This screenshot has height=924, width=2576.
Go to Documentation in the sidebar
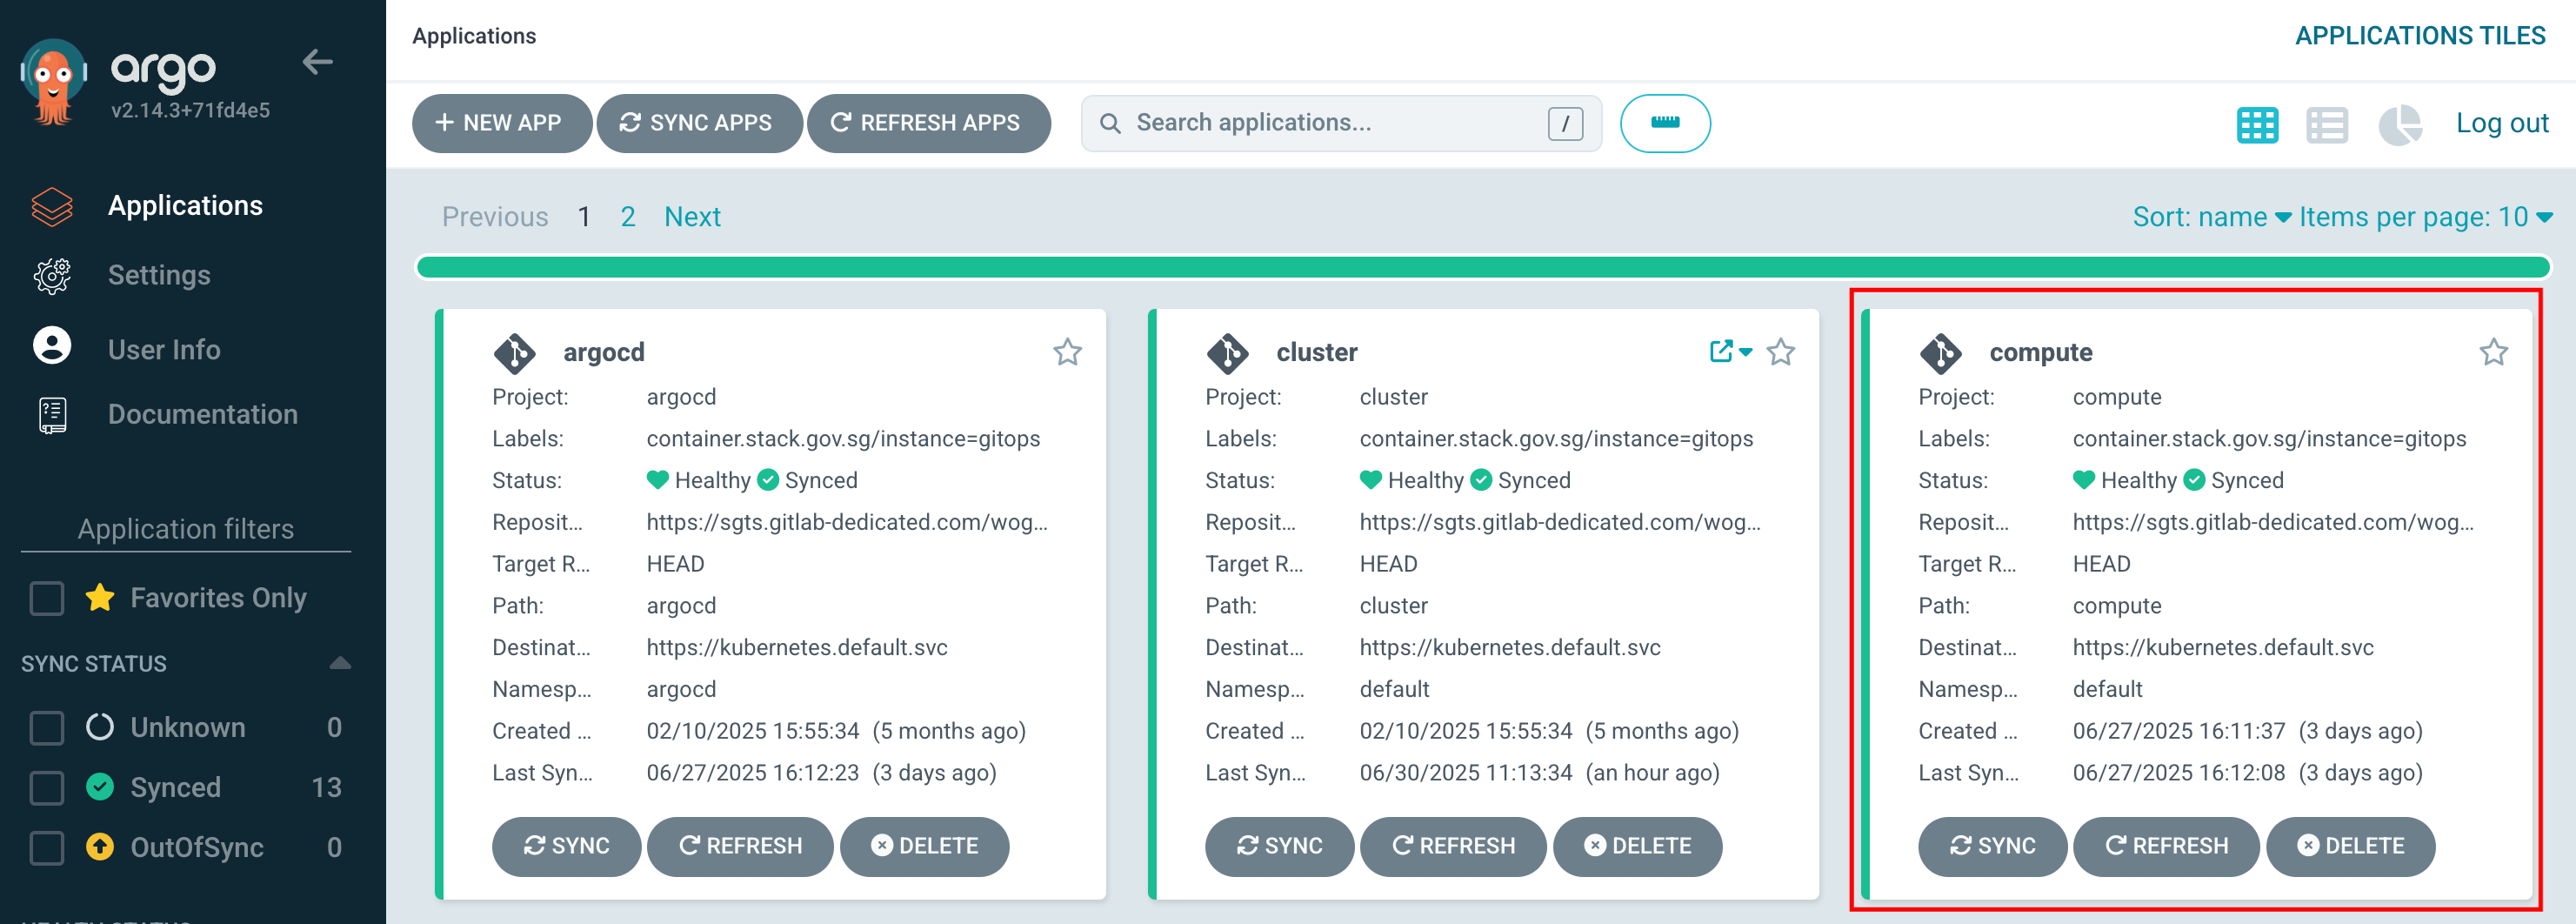[x=203, y=414]
